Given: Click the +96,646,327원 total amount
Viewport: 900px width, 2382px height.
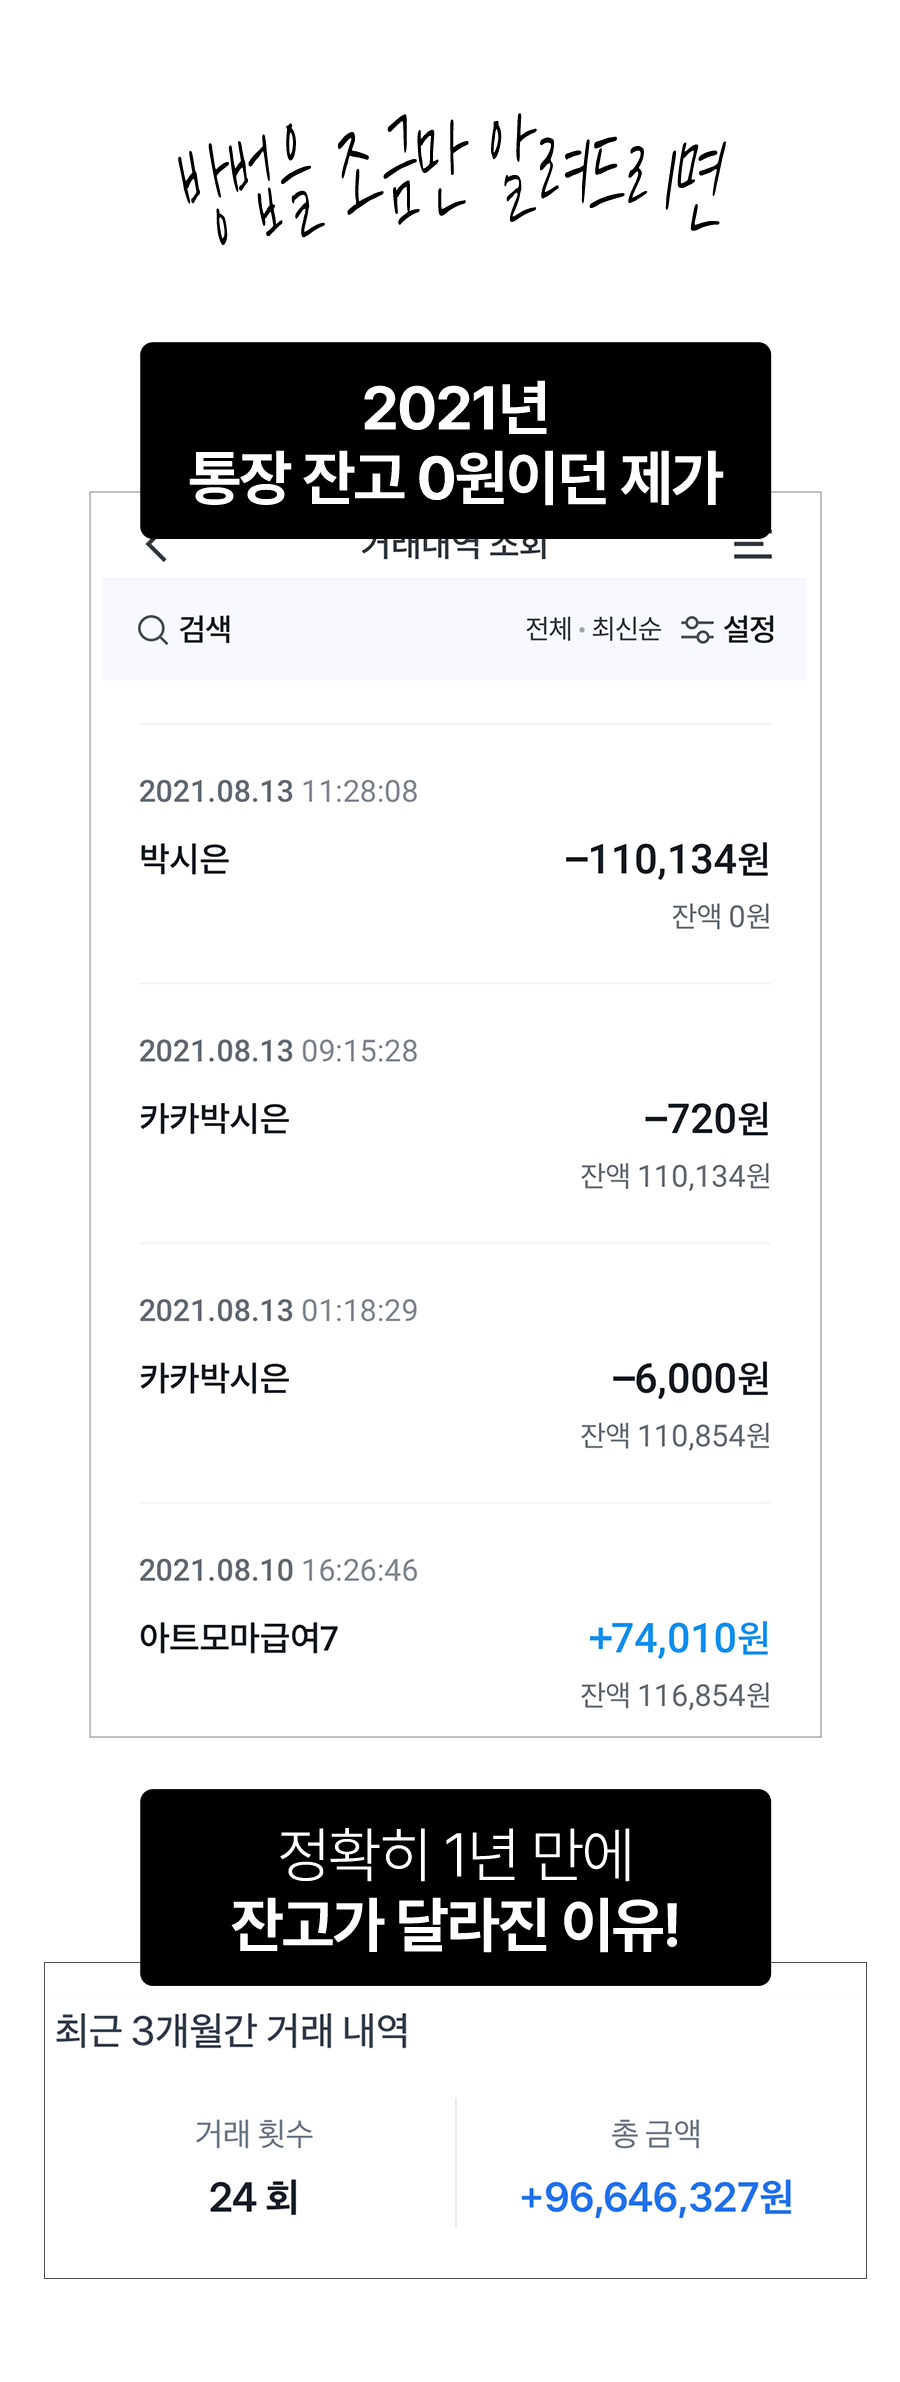Looking at the screenshot, I should 656,2197.
